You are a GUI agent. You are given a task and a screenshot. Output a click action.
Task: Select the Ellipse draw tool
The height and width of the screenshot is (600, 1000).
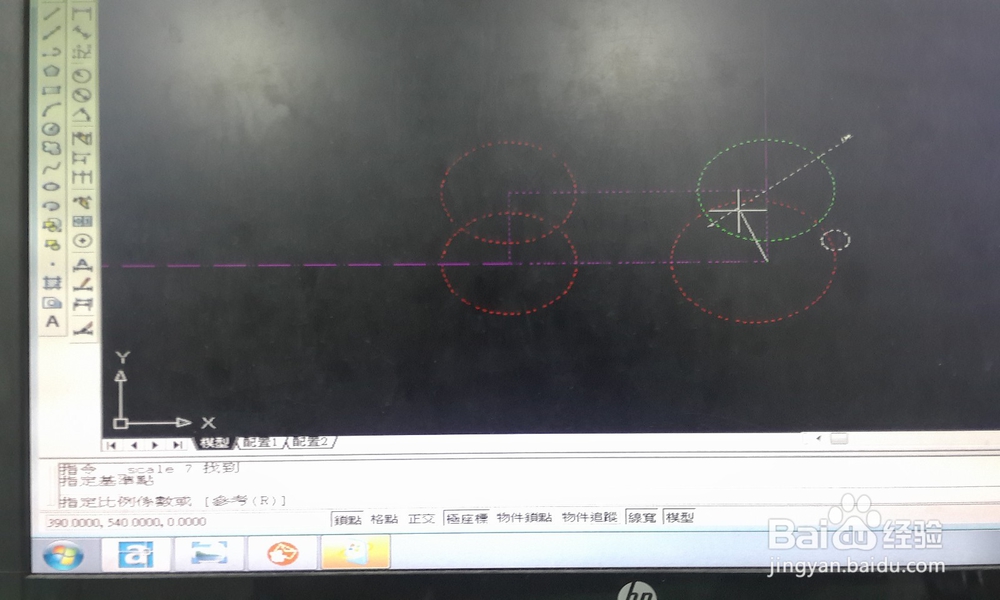point(52,187)
